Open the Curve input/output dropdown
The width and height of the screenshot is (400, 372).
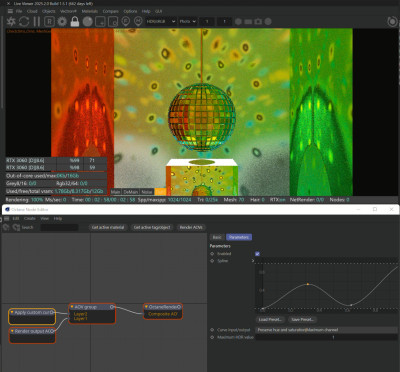326,330
